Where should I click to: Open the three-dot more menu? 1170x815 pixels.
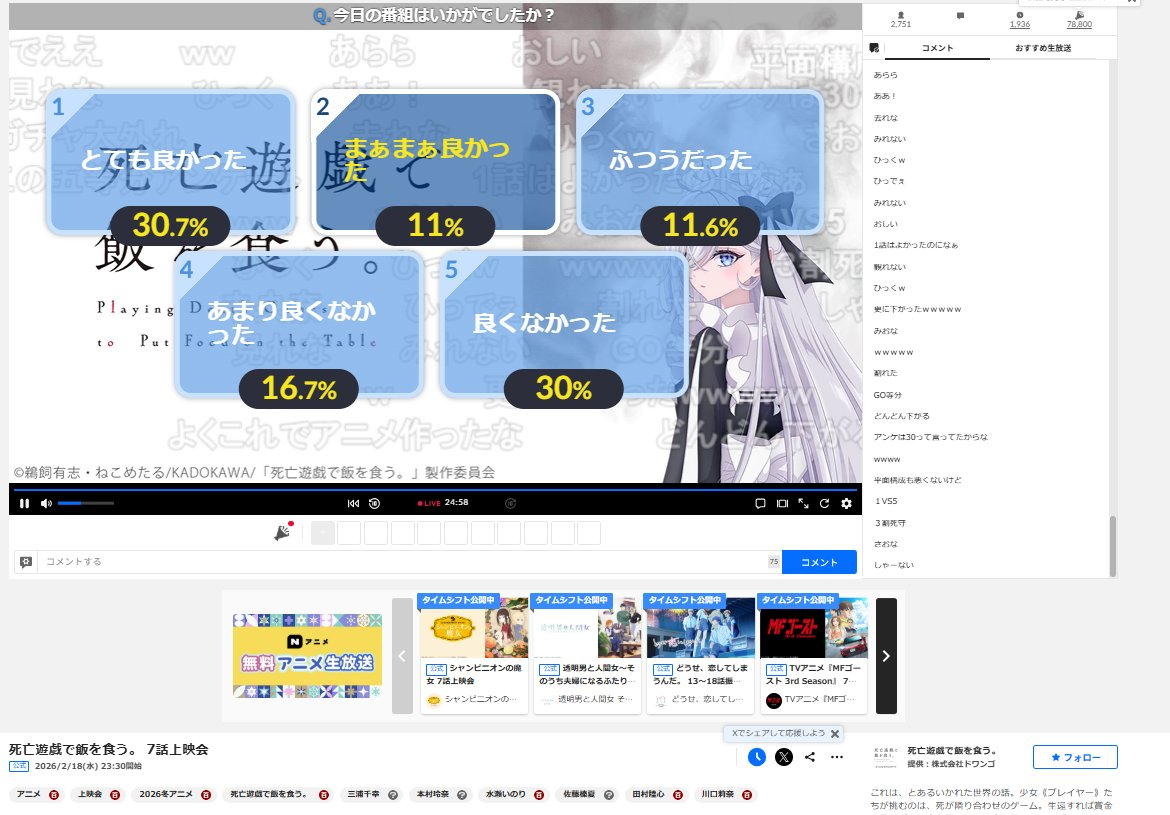(x=837, y=757)
